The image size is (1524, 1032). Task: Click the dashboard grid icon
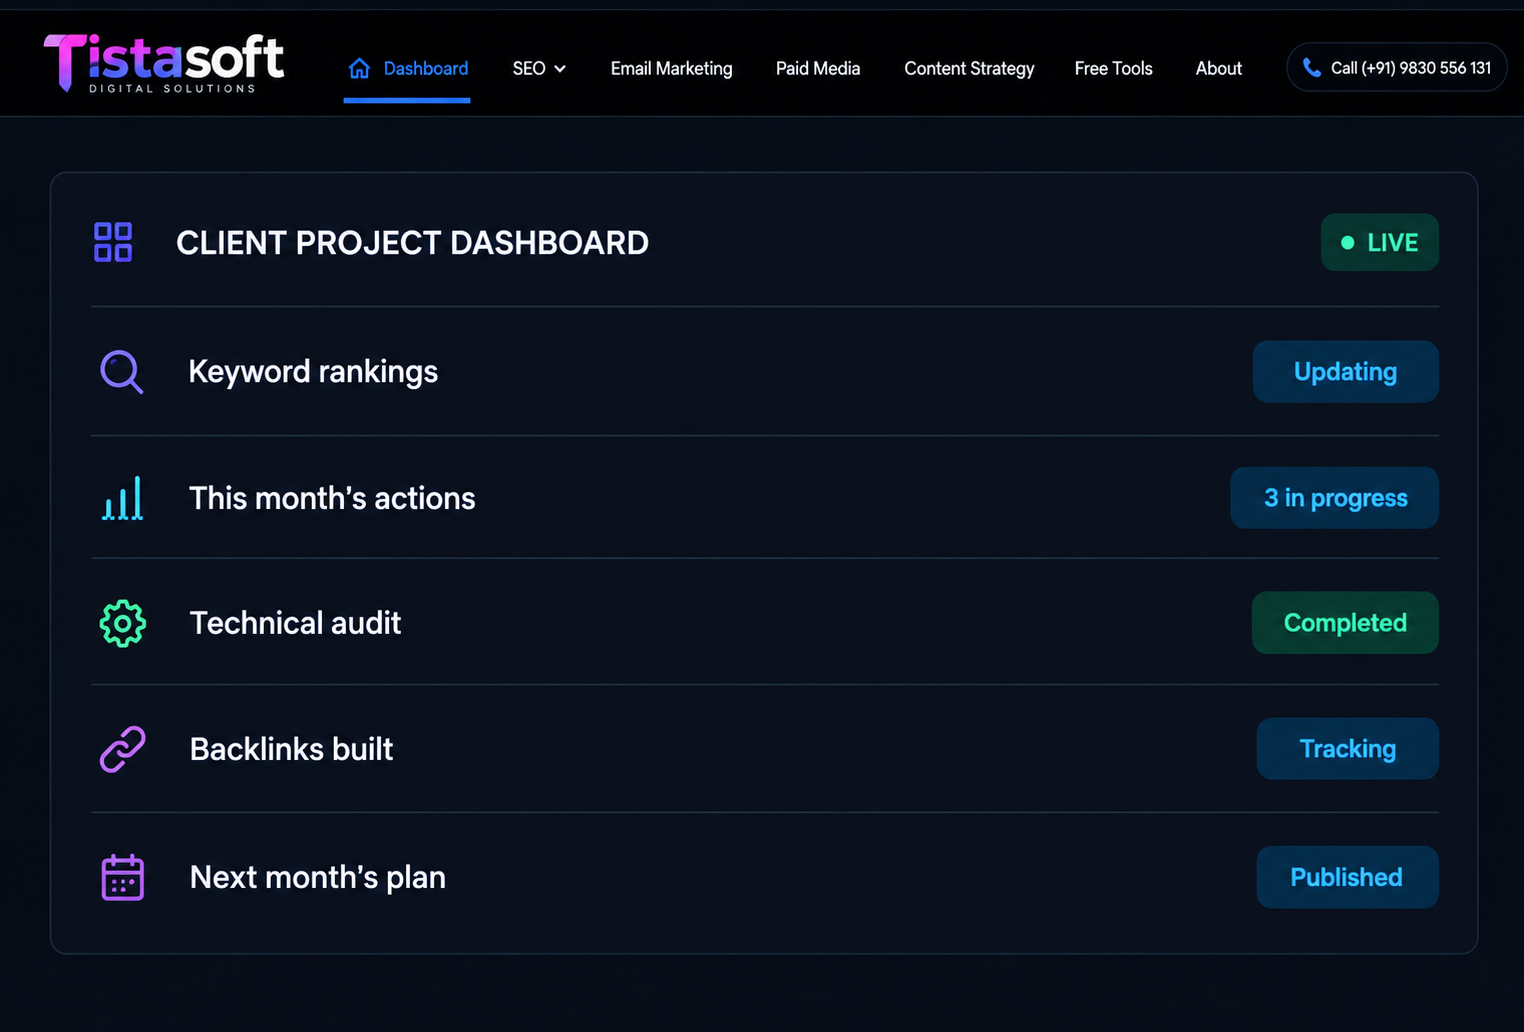[113, 242]
